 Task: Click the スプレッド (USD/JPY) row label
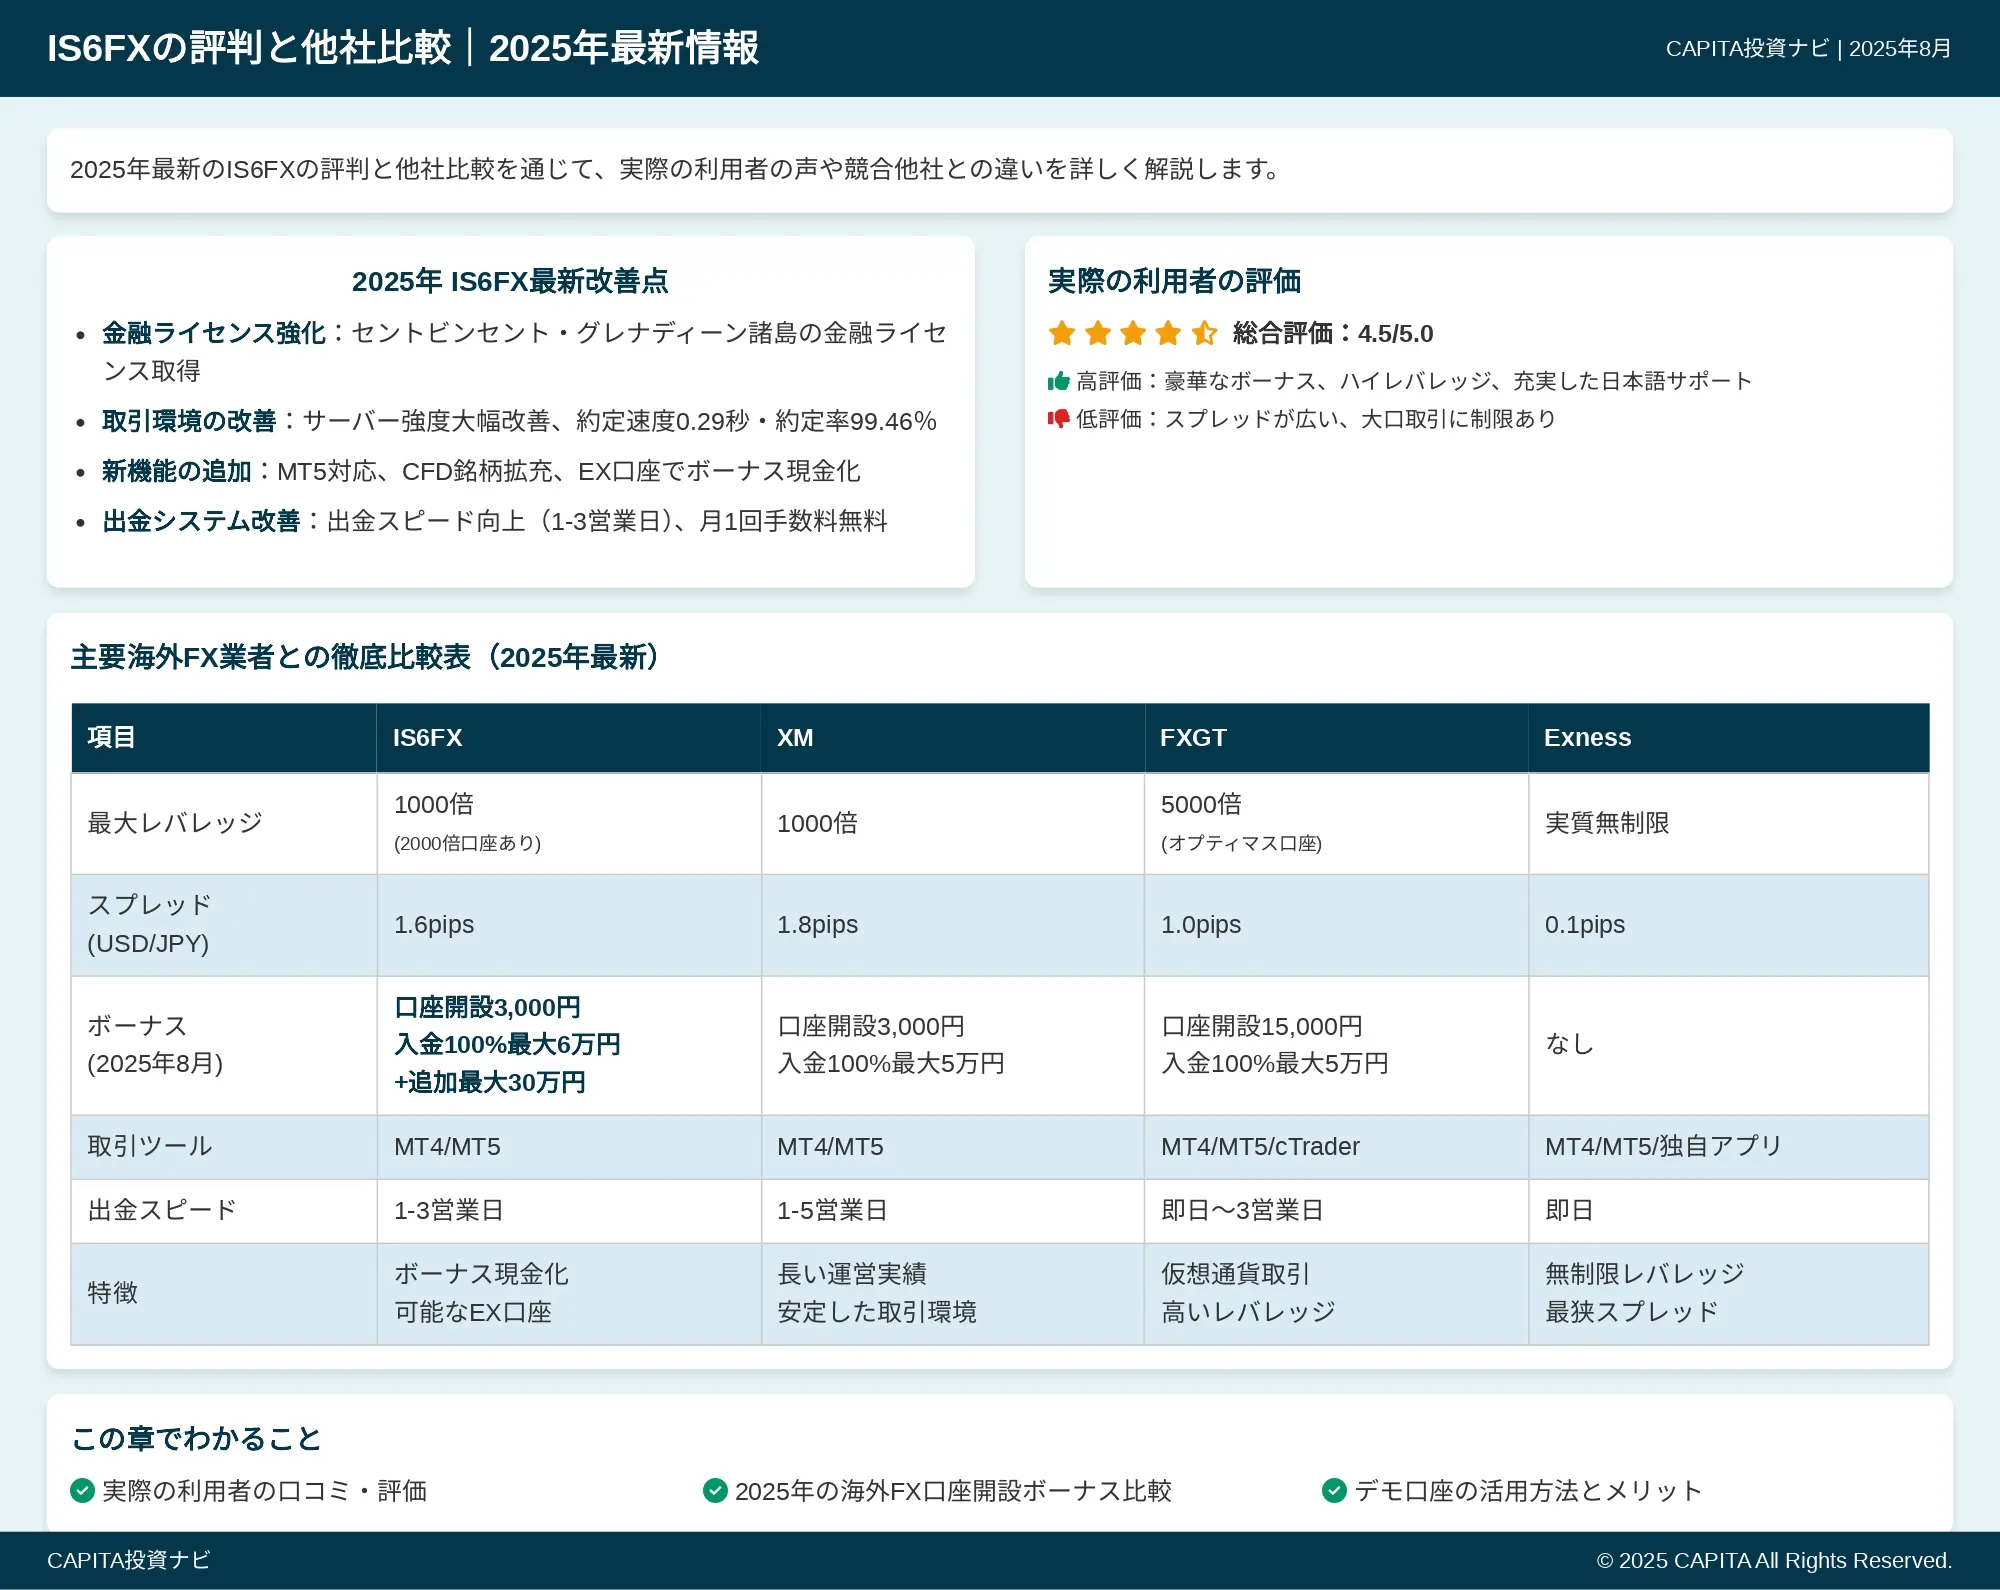coord(150,924)
